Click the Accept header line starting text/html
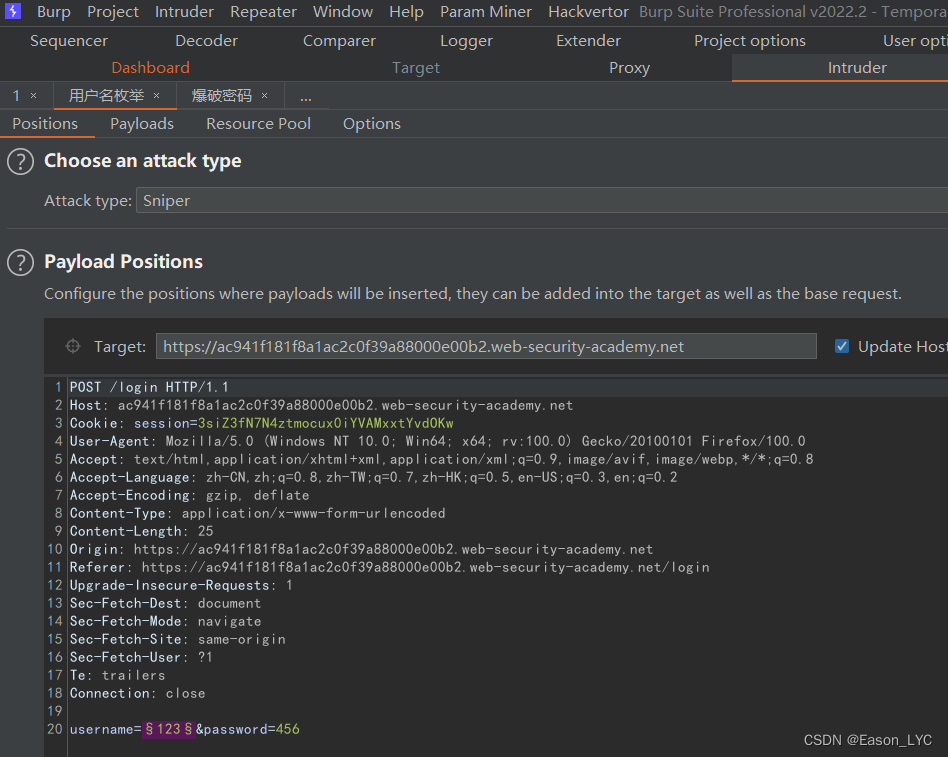The image size is (948, 757). coord(441,460)
